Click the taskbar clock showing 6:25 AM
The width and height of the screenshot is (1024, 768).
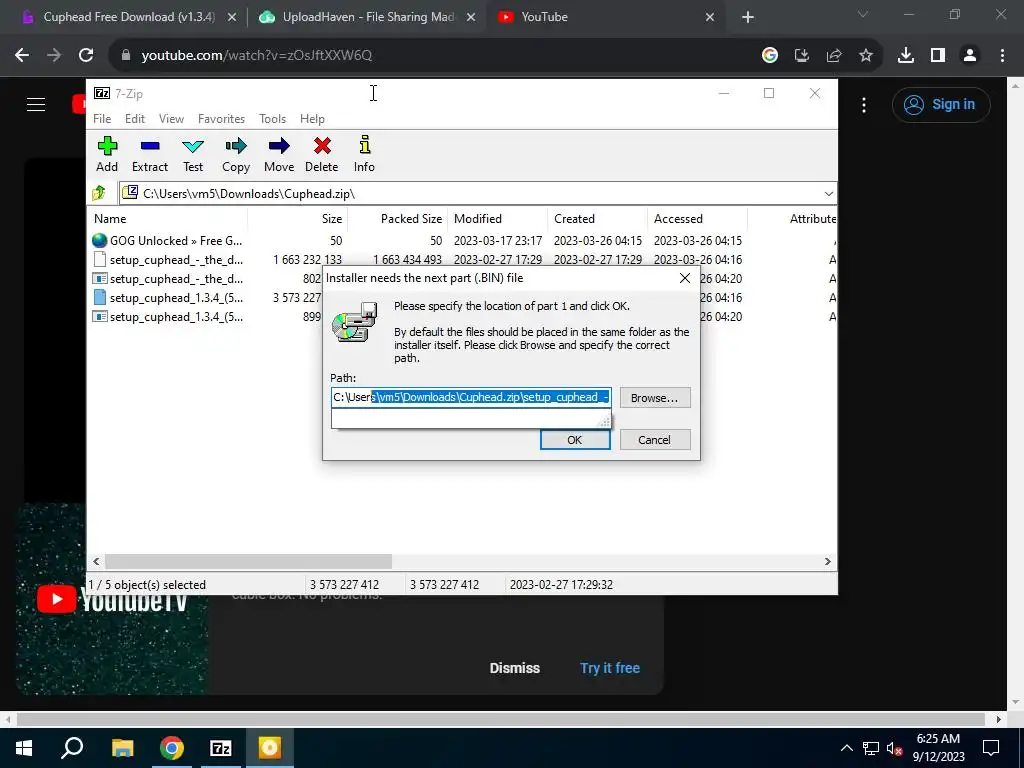pos(938,748)
